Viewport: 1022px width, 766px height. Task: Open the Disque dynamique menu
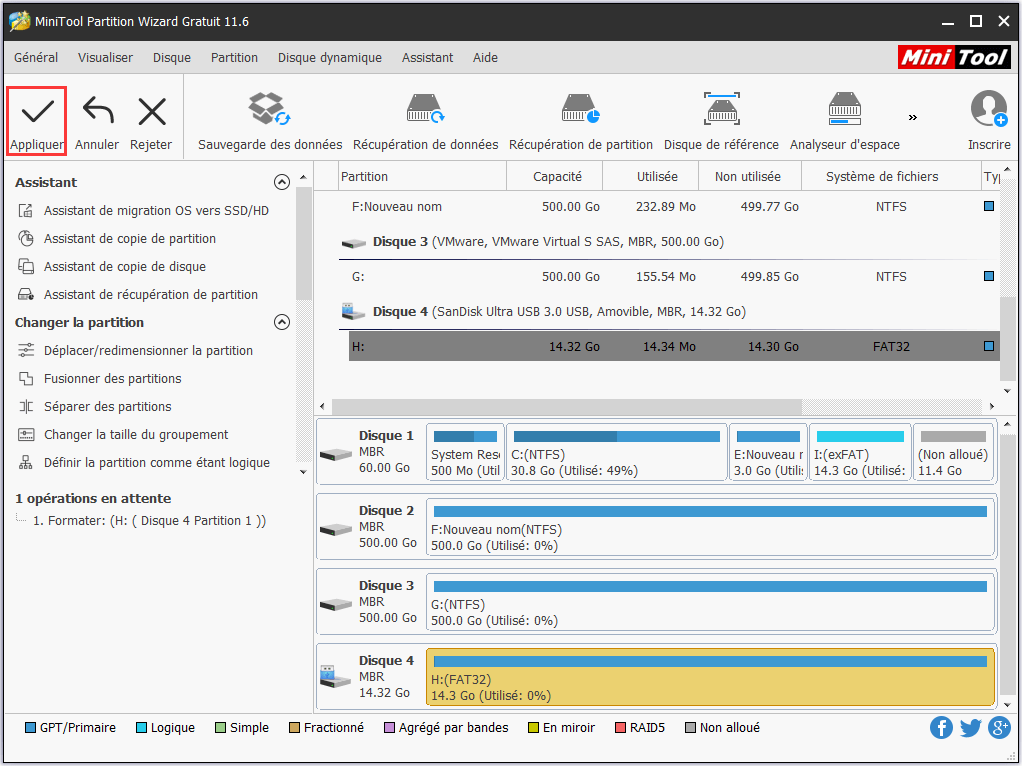coord(329,58)
